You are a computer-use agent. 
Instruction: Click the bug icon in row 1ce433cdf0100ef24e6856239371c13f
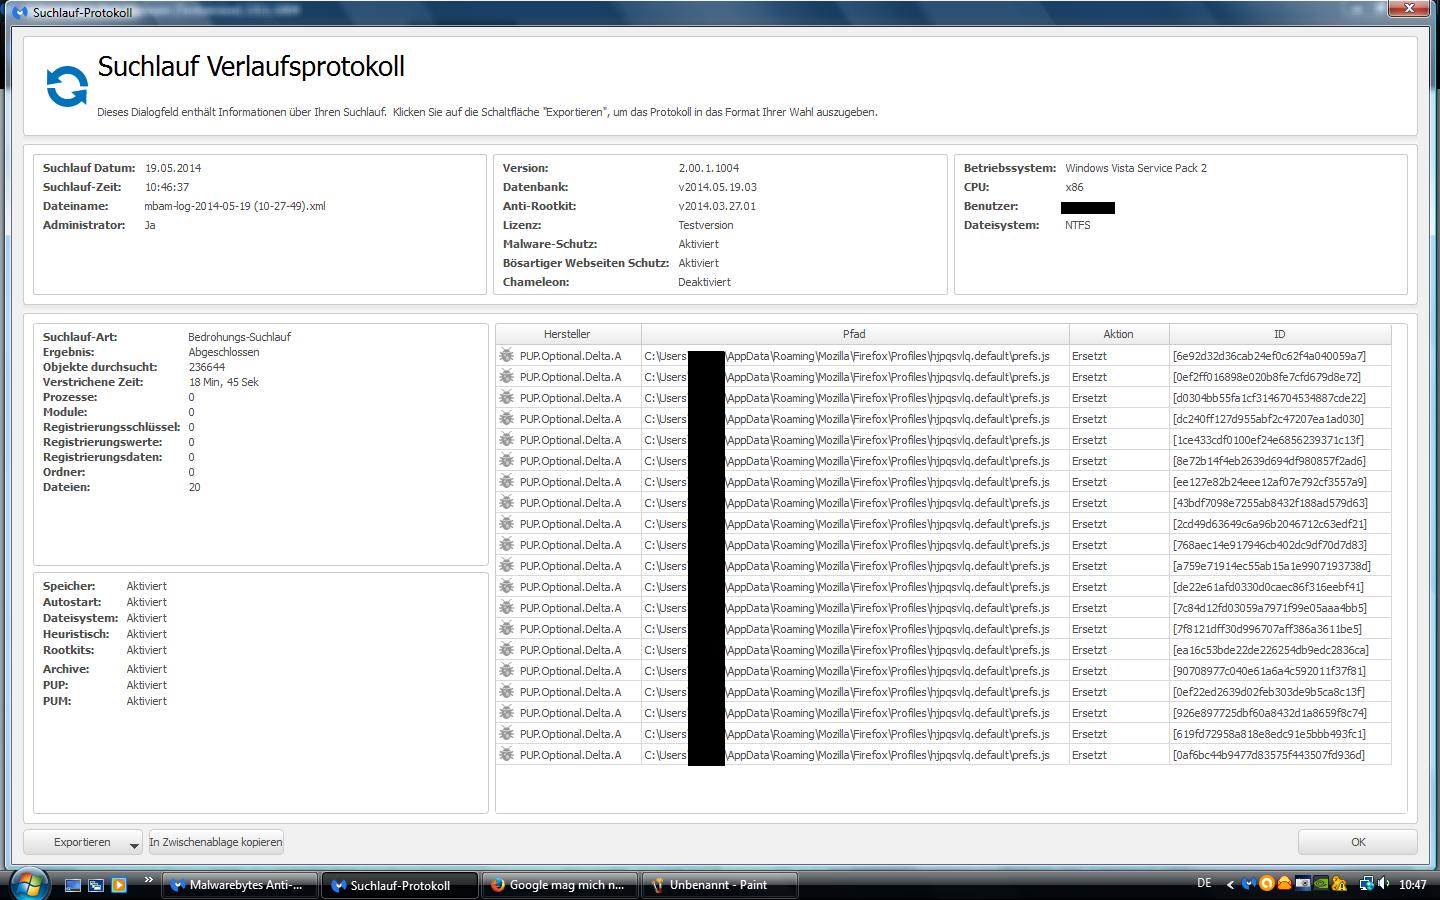click(x=507, y=440)
